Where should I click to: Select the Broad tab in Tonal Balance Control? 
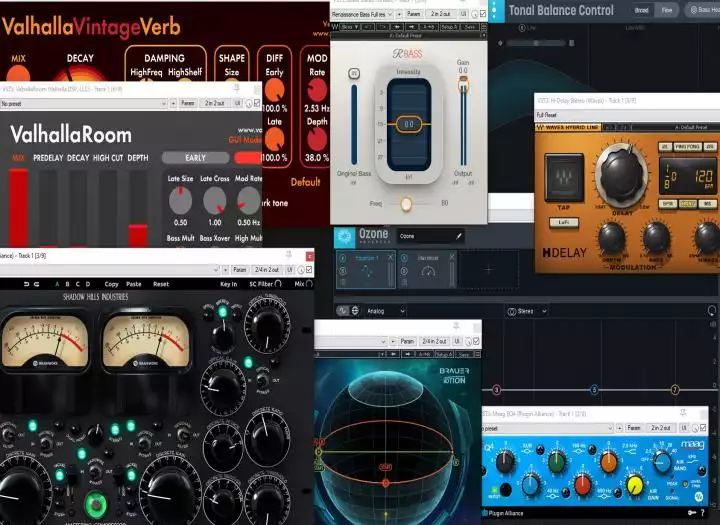pos(641,10)
